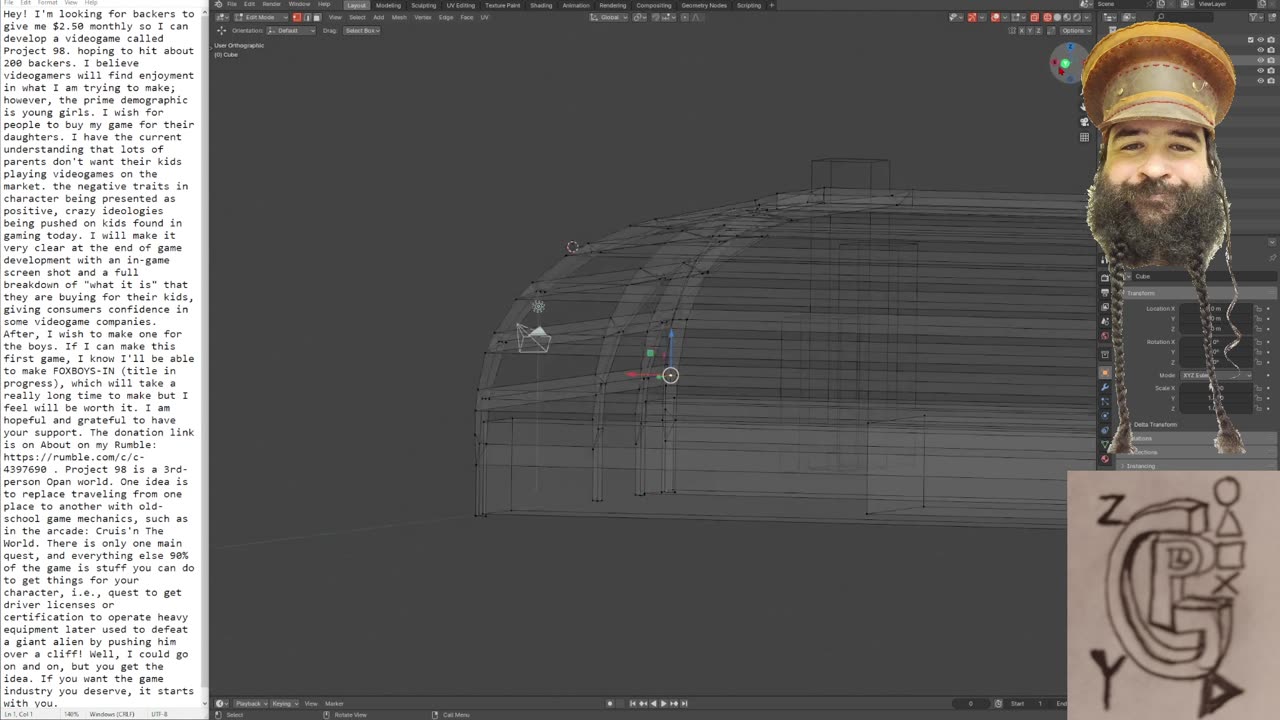1280x720 pixels.
Task: Switch to wireframe viewport shading
Action: point(1047,17)
